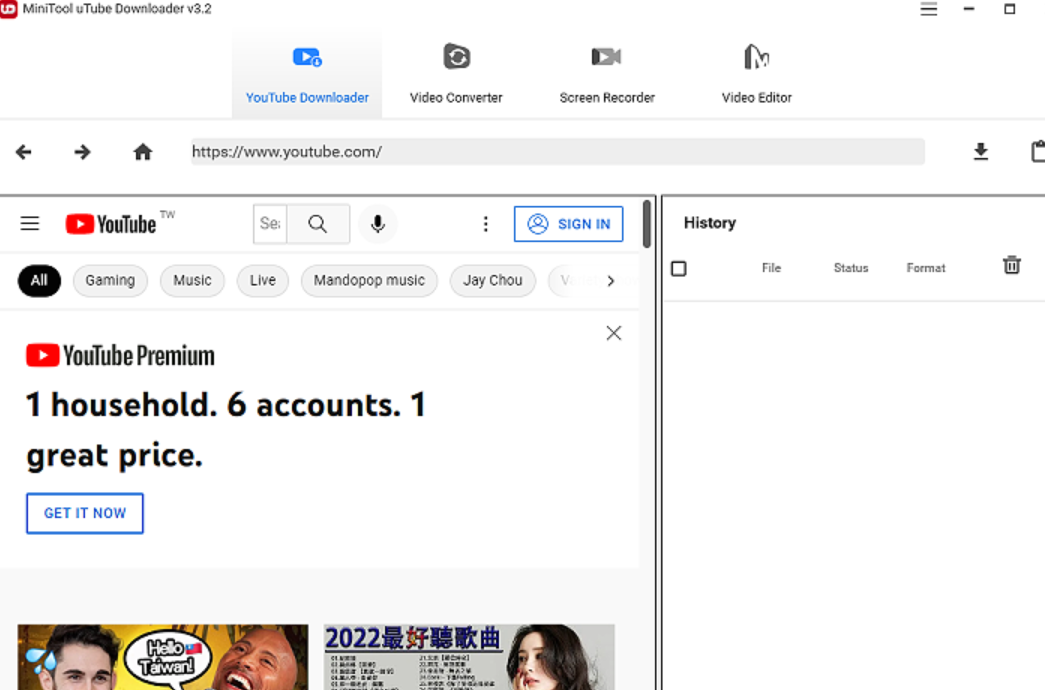Go forward with the right arrow
This screenshot has height=690, width=1045.
tap(83, 152)
